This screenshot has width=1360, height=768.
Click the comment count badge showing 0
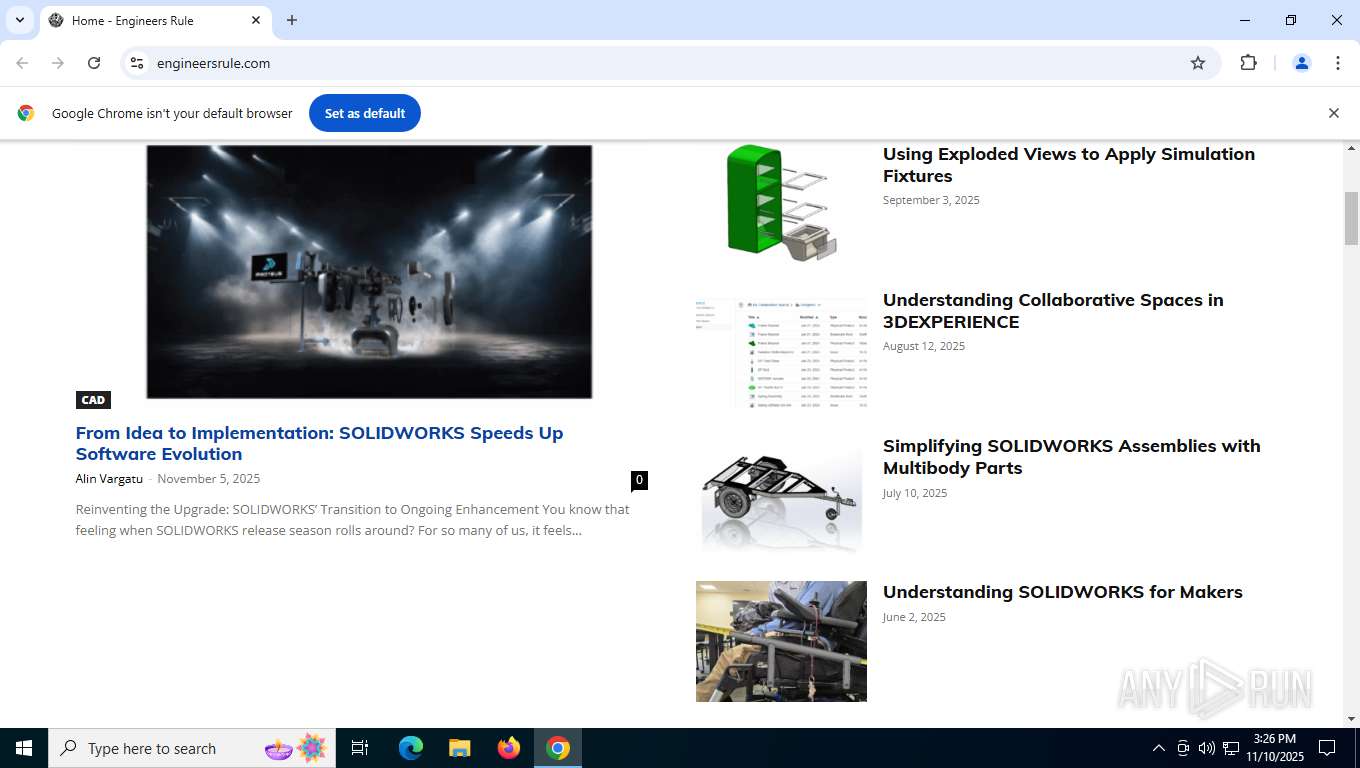coord(639,480)
